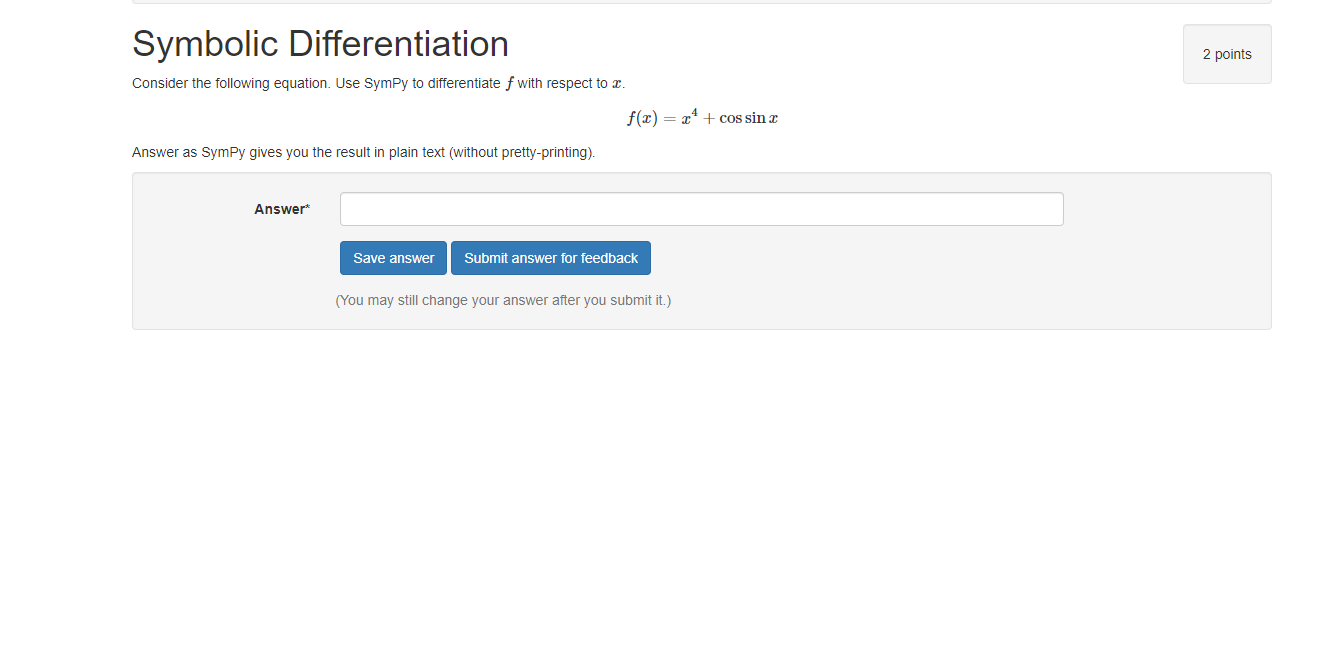Click the instruction text about SymPy

(378, 83)
